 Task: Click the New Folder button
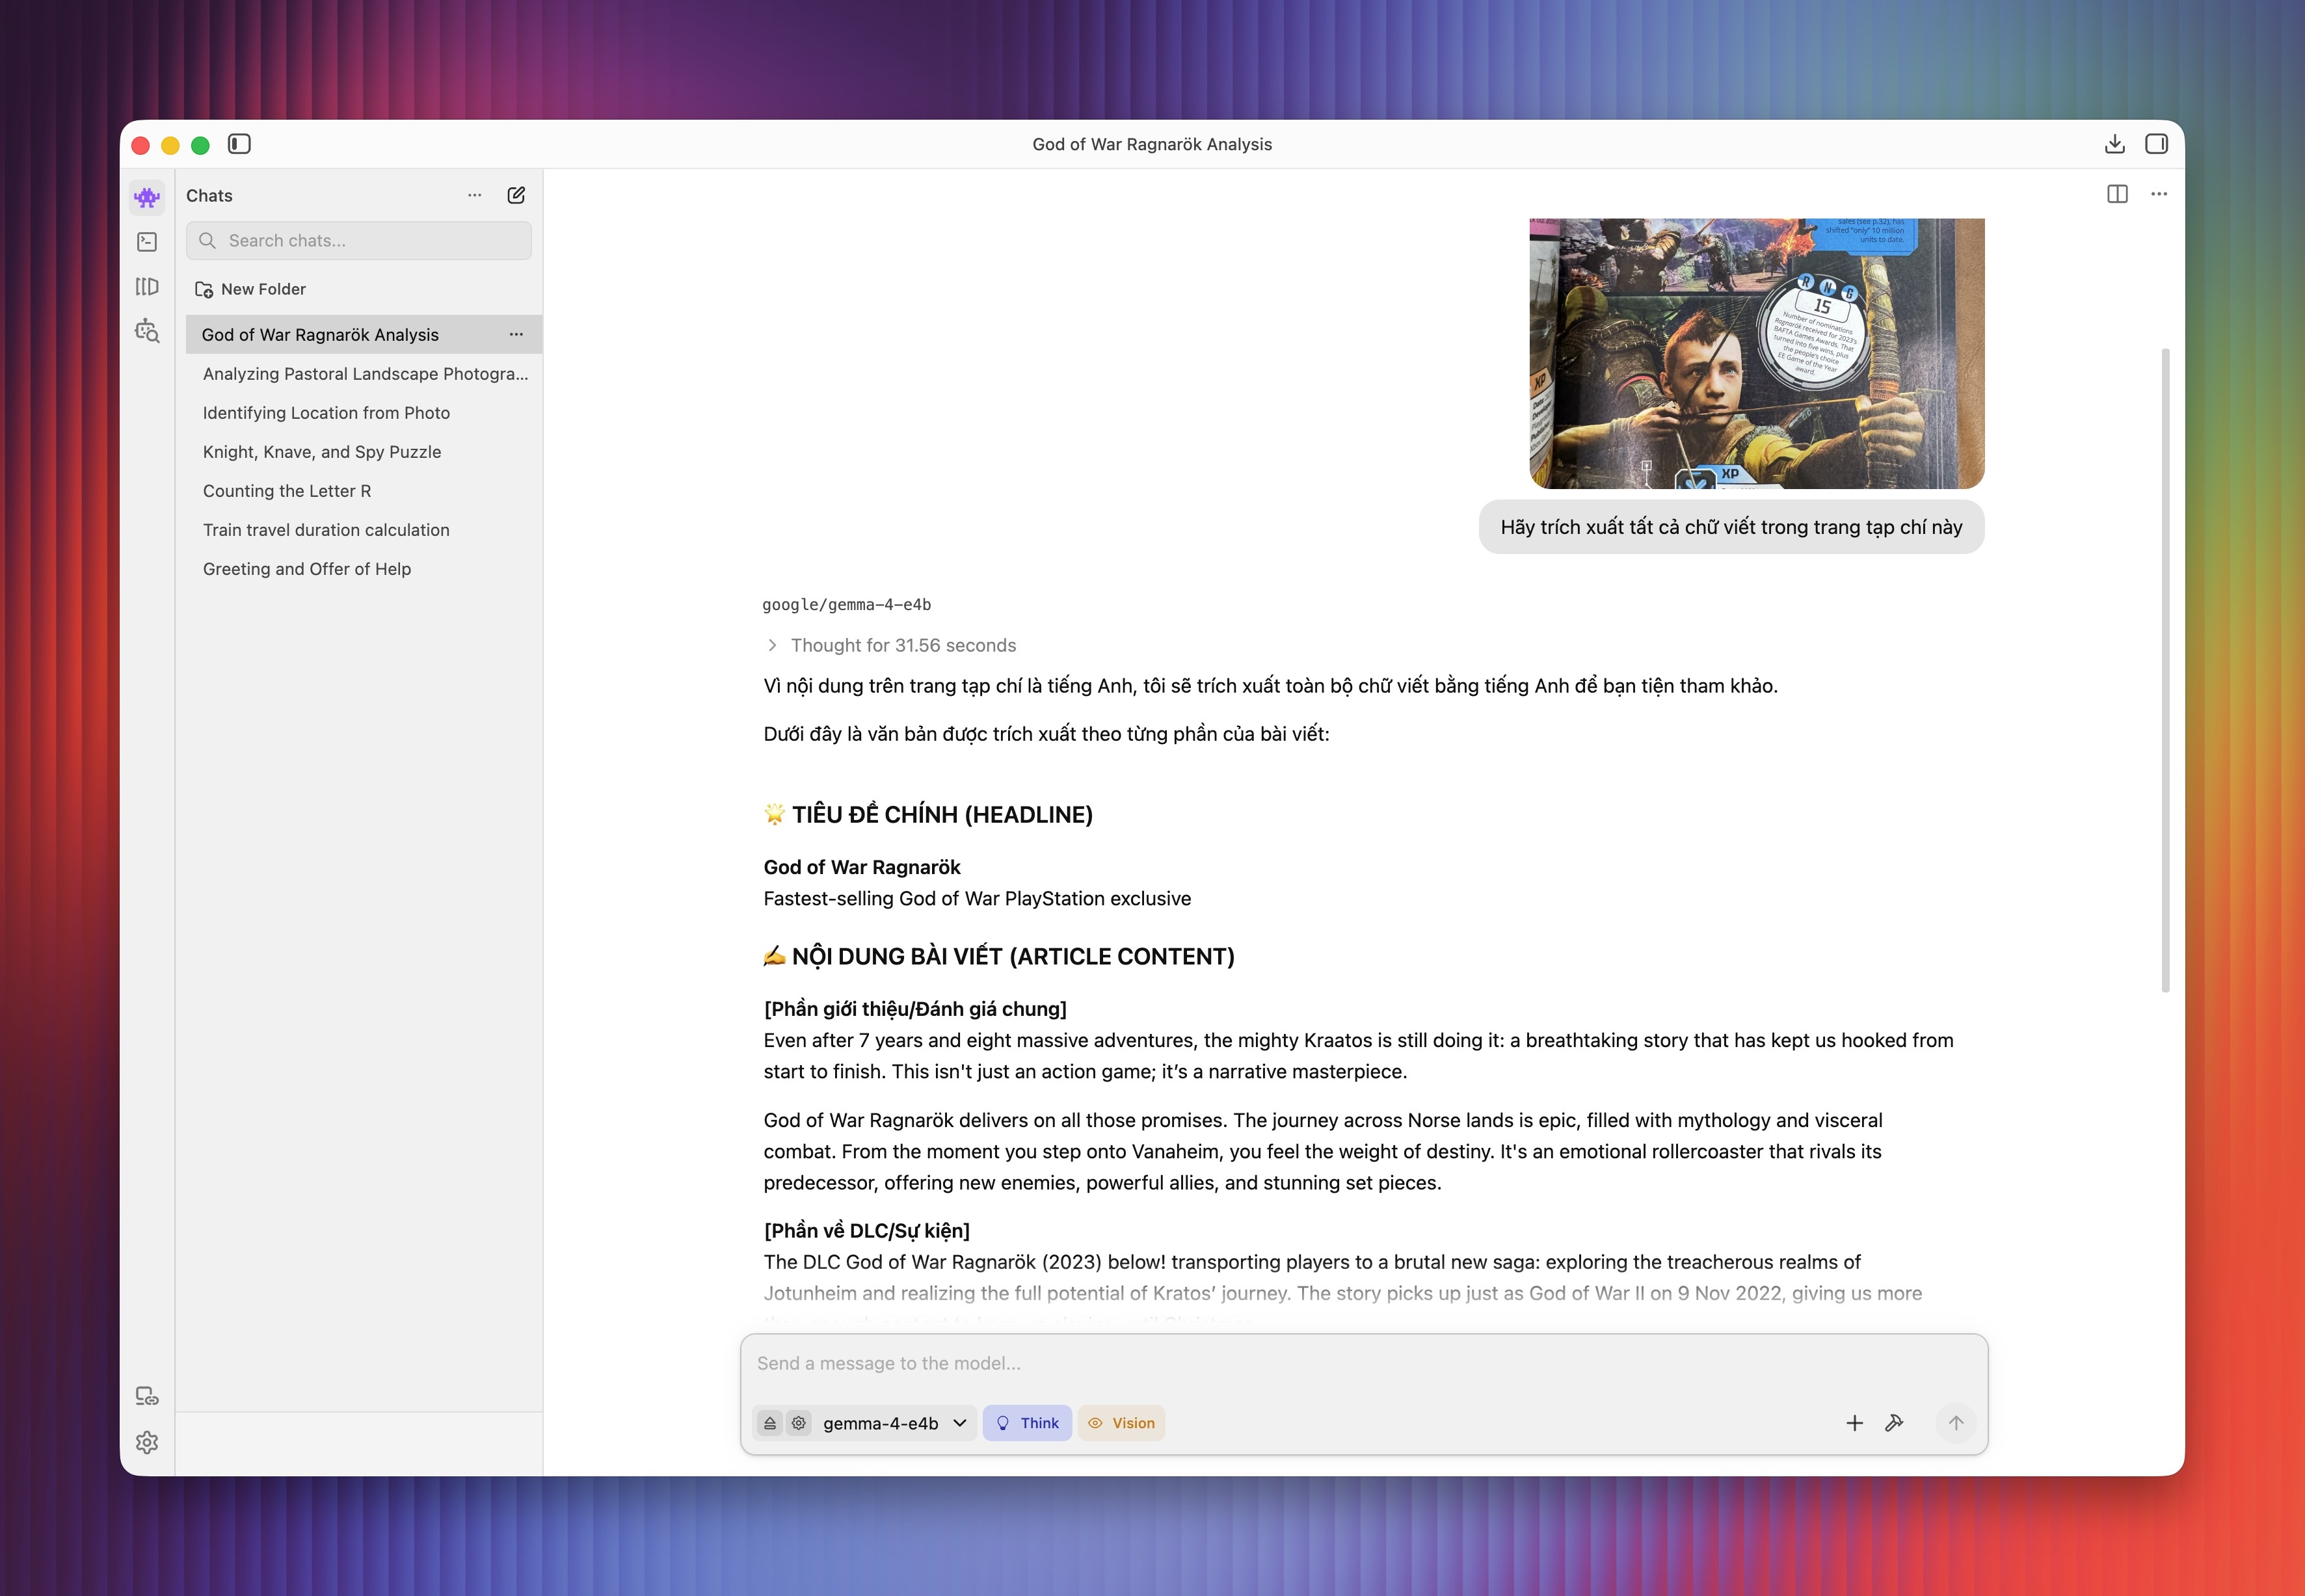(x=250, y=289)
